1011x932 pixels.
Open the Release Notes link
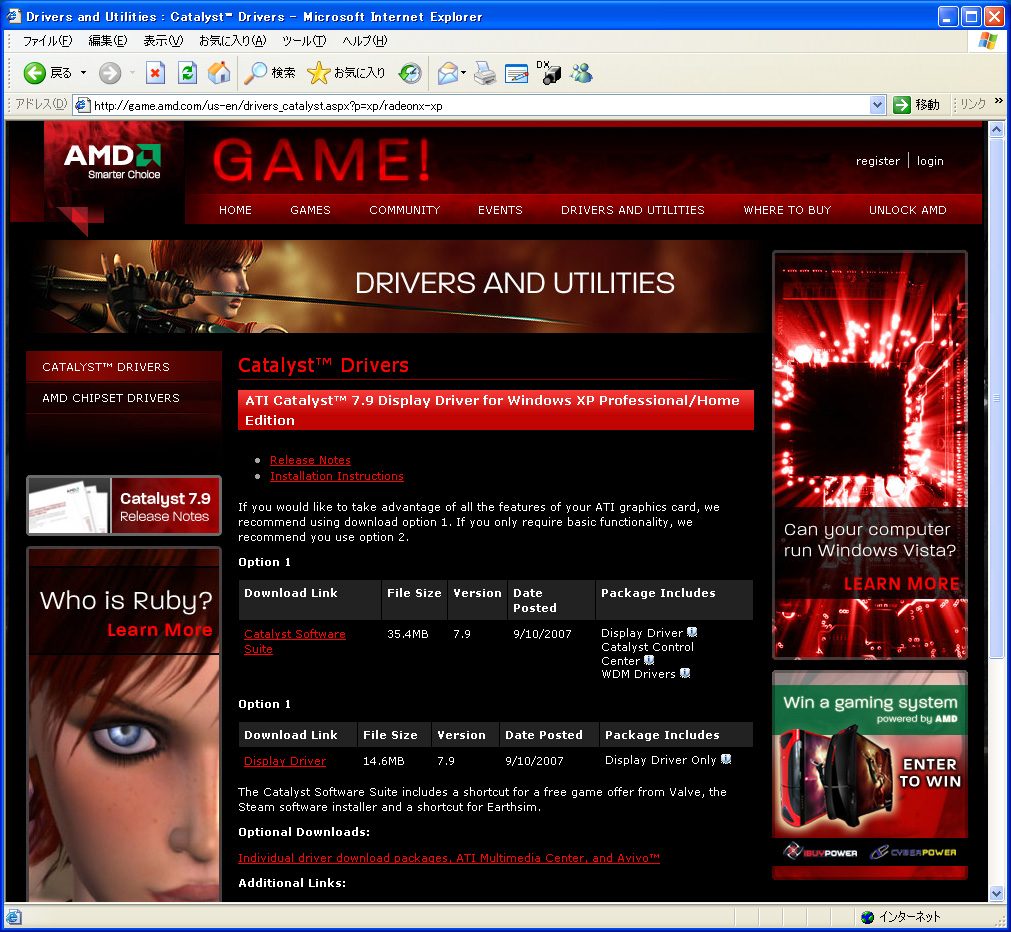pyautogui.click(x=310, y=460)
